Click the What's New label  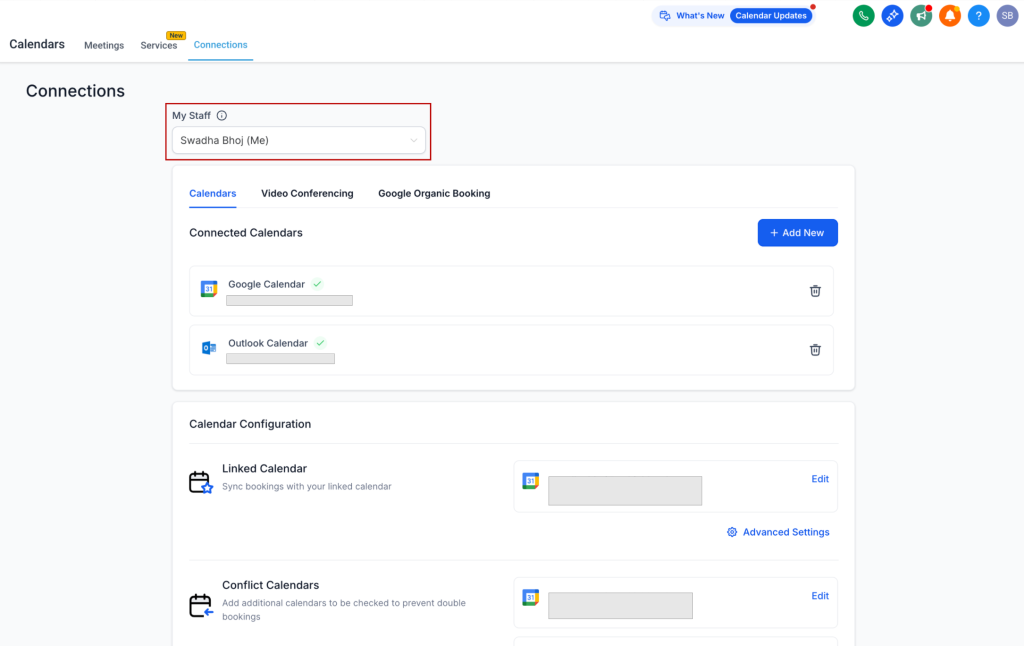tap(700, 16)
